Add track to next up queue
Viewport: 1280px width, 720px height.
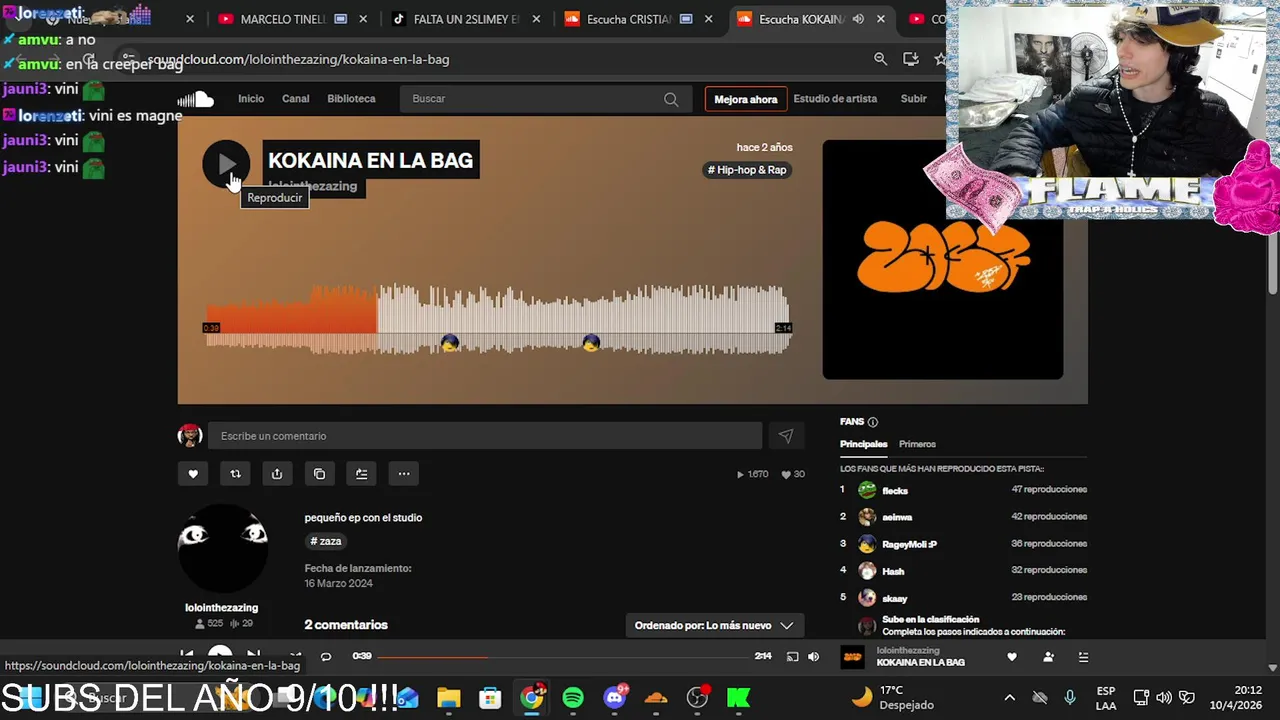point(361,474)
